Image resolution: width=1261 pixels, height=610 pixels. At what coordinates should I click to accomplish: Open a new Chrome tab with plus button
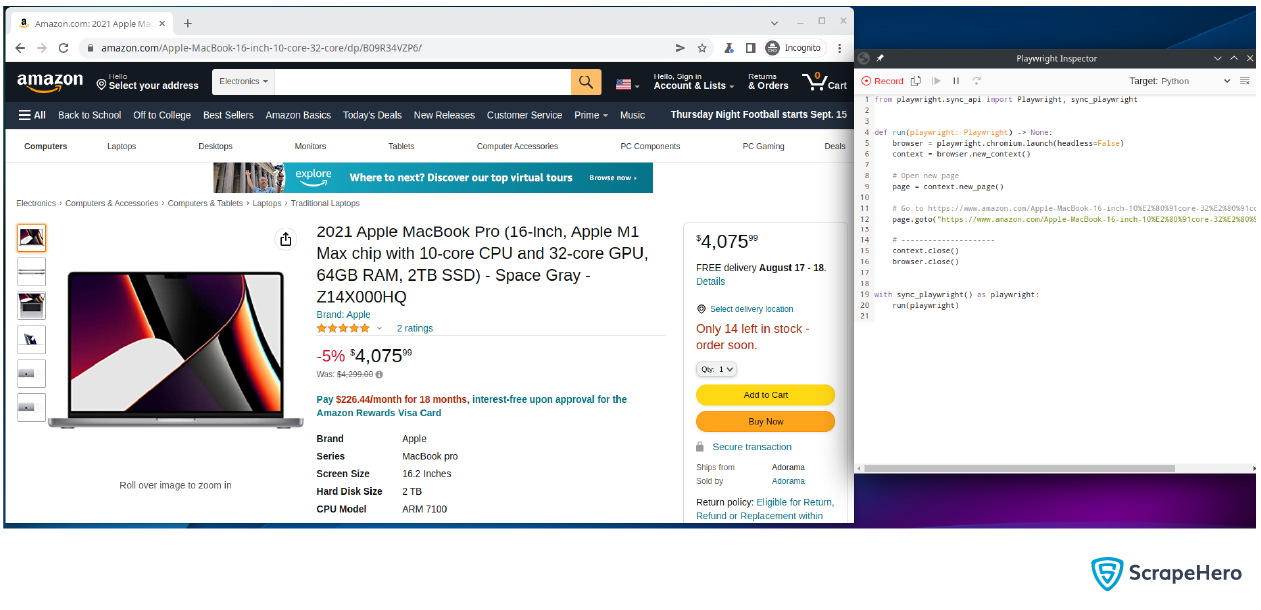tap(188, 23)
